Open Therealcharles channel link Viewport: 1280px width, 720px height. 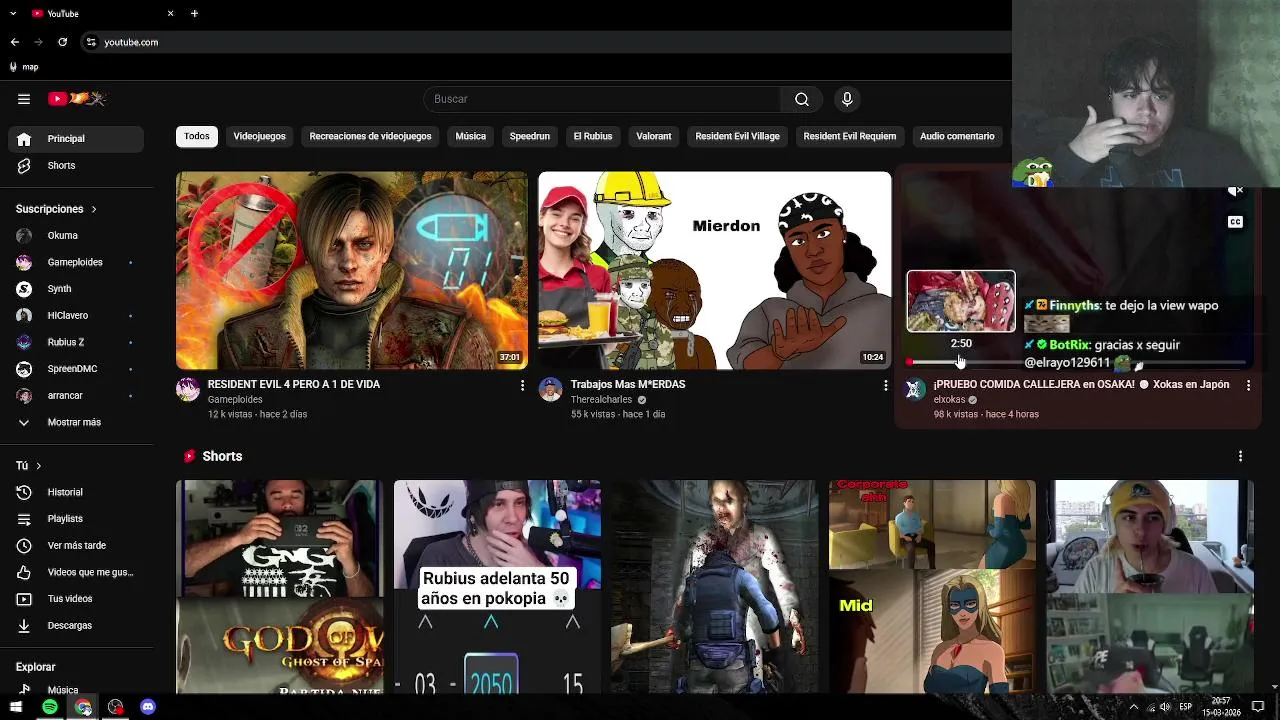coord(601,400)
